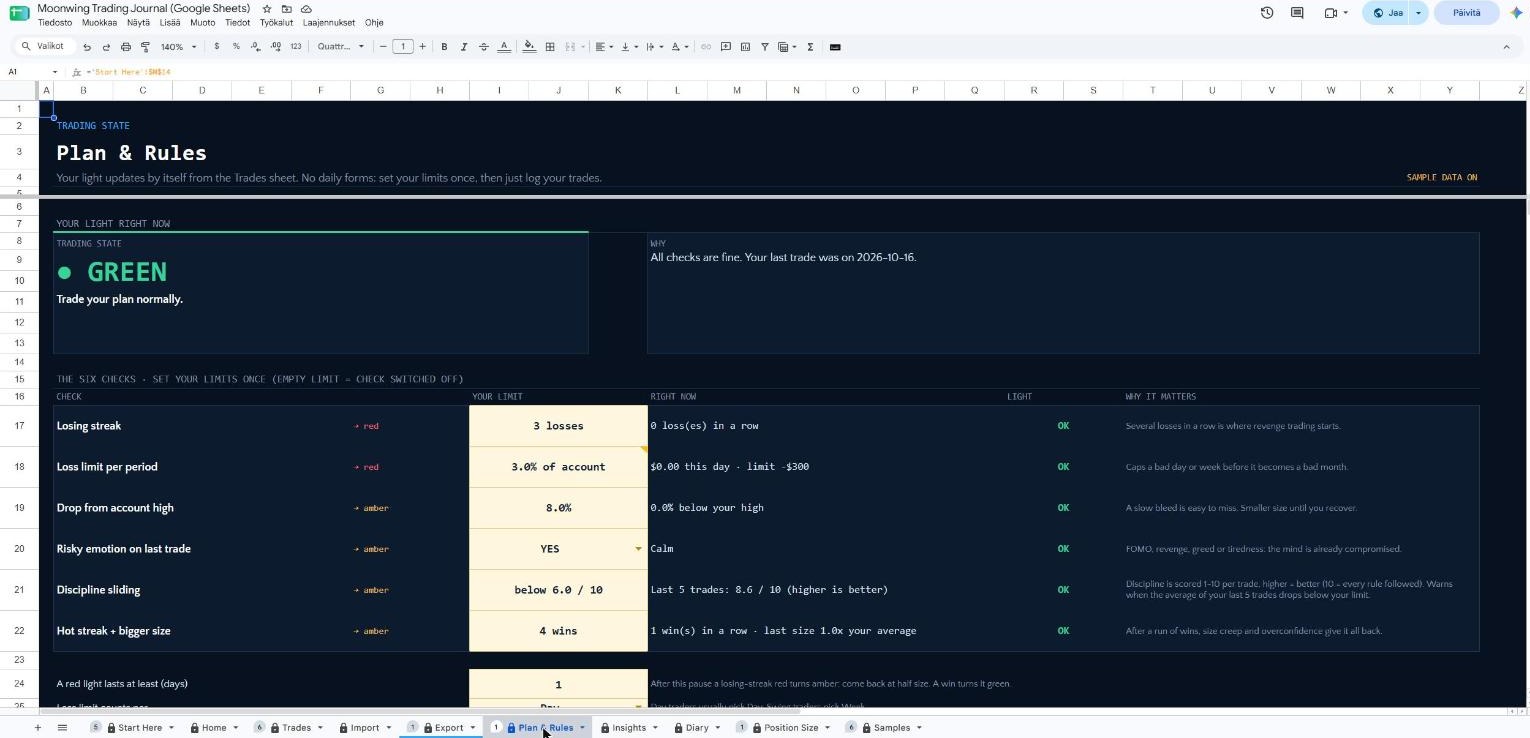Format as percent with % icon
Viewport: 1530px width, 738px height.
coord(236,47)
